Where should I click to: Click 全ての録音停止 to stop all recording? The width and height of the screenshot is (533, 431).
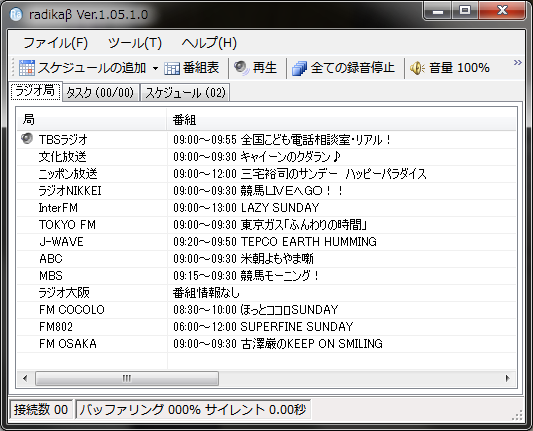[353, 68]
